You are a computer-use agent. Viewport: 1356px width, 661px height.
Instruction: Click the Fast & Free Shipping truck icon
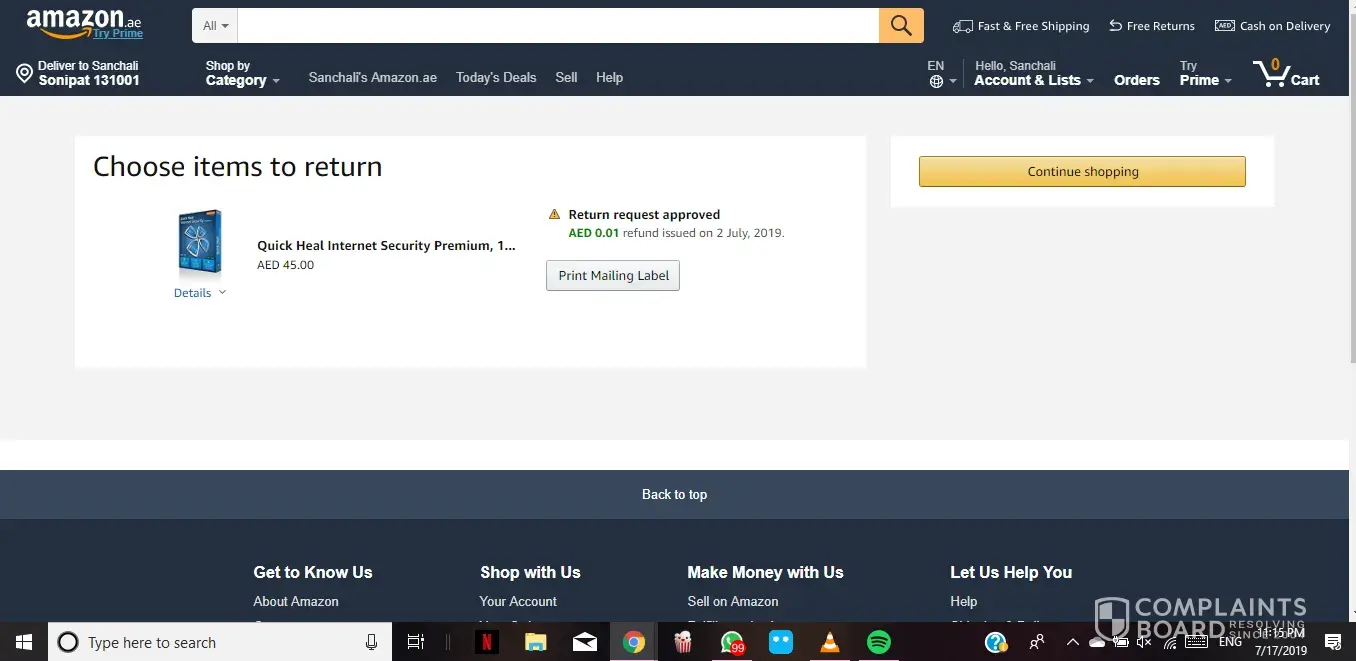pyautogui.click(x=962, y=26)
